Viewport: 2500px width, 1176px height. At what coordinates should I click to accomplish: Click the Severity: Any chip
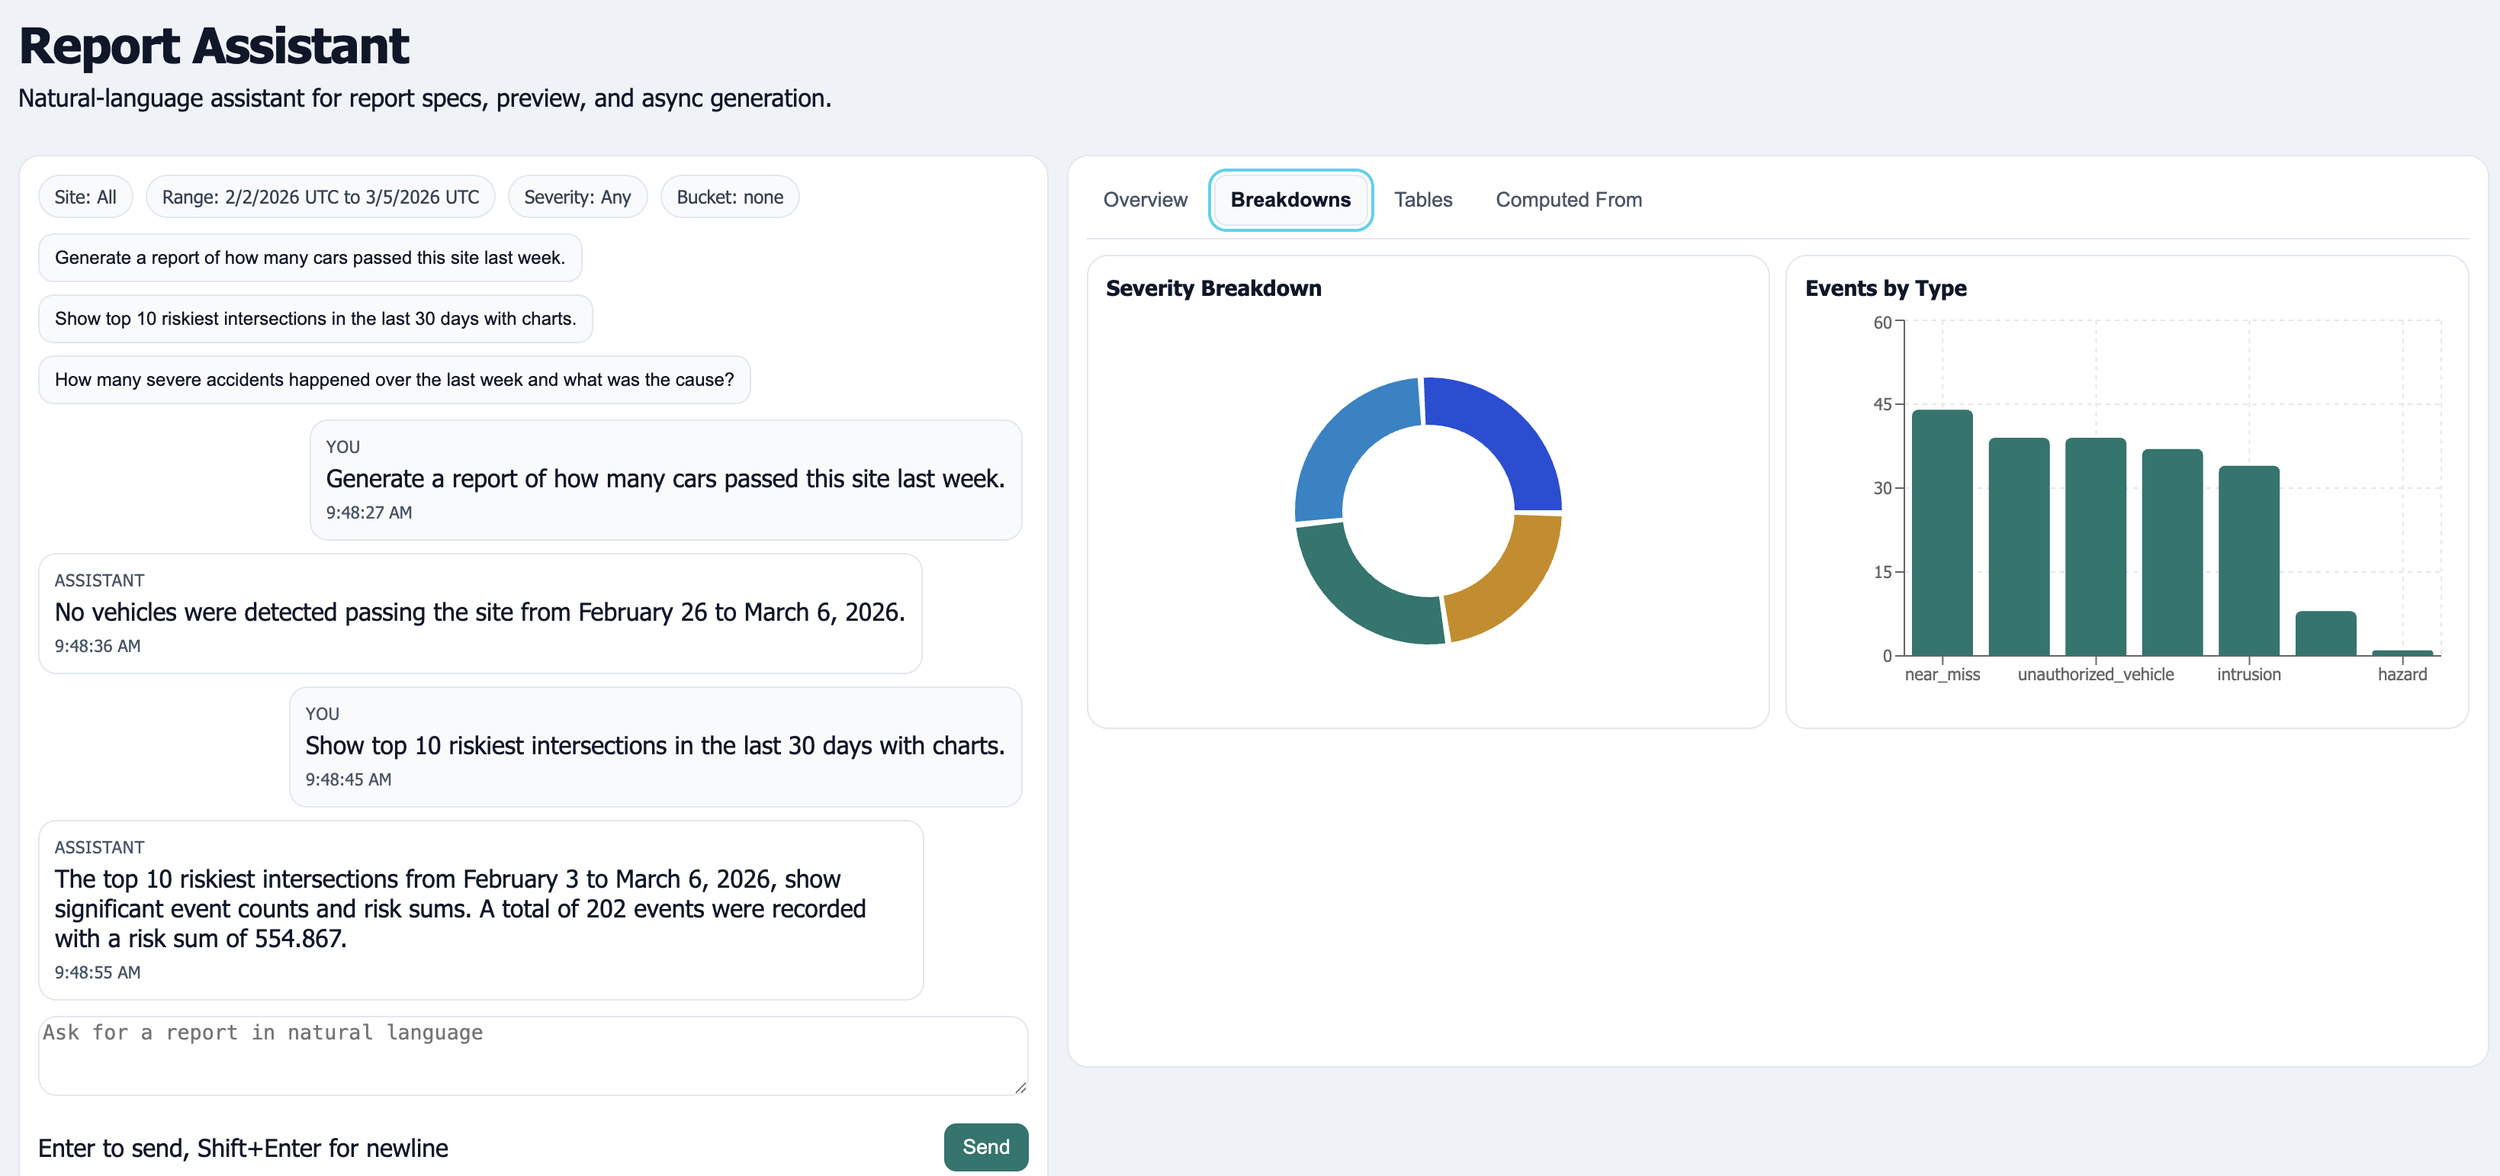point(577,197)
